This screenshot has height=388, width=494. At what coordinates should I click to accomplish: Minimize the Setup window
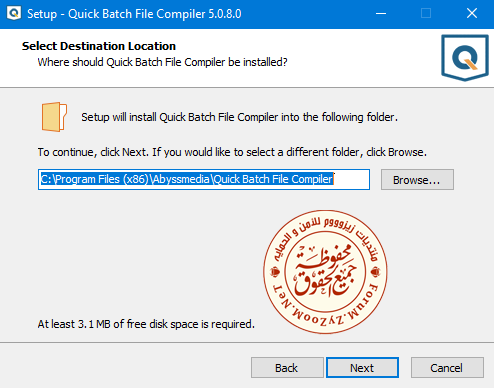(381, 14)
